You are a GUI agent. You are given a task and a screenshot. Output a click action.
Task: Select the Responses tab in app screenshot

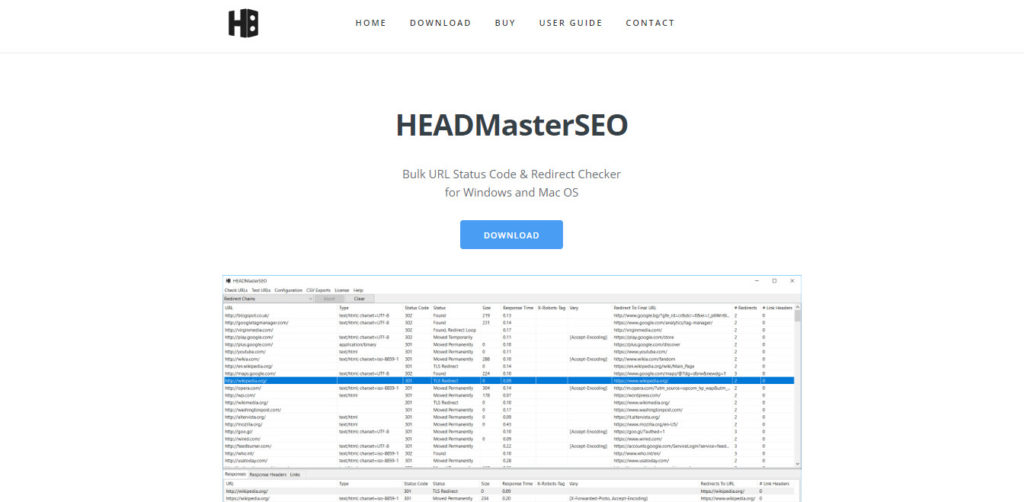[236, 475]
